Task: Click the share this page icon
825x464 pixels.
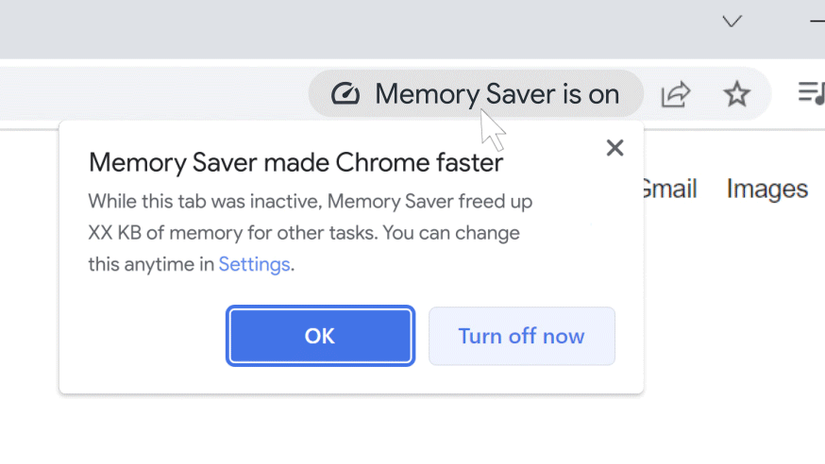Action: 676,94
